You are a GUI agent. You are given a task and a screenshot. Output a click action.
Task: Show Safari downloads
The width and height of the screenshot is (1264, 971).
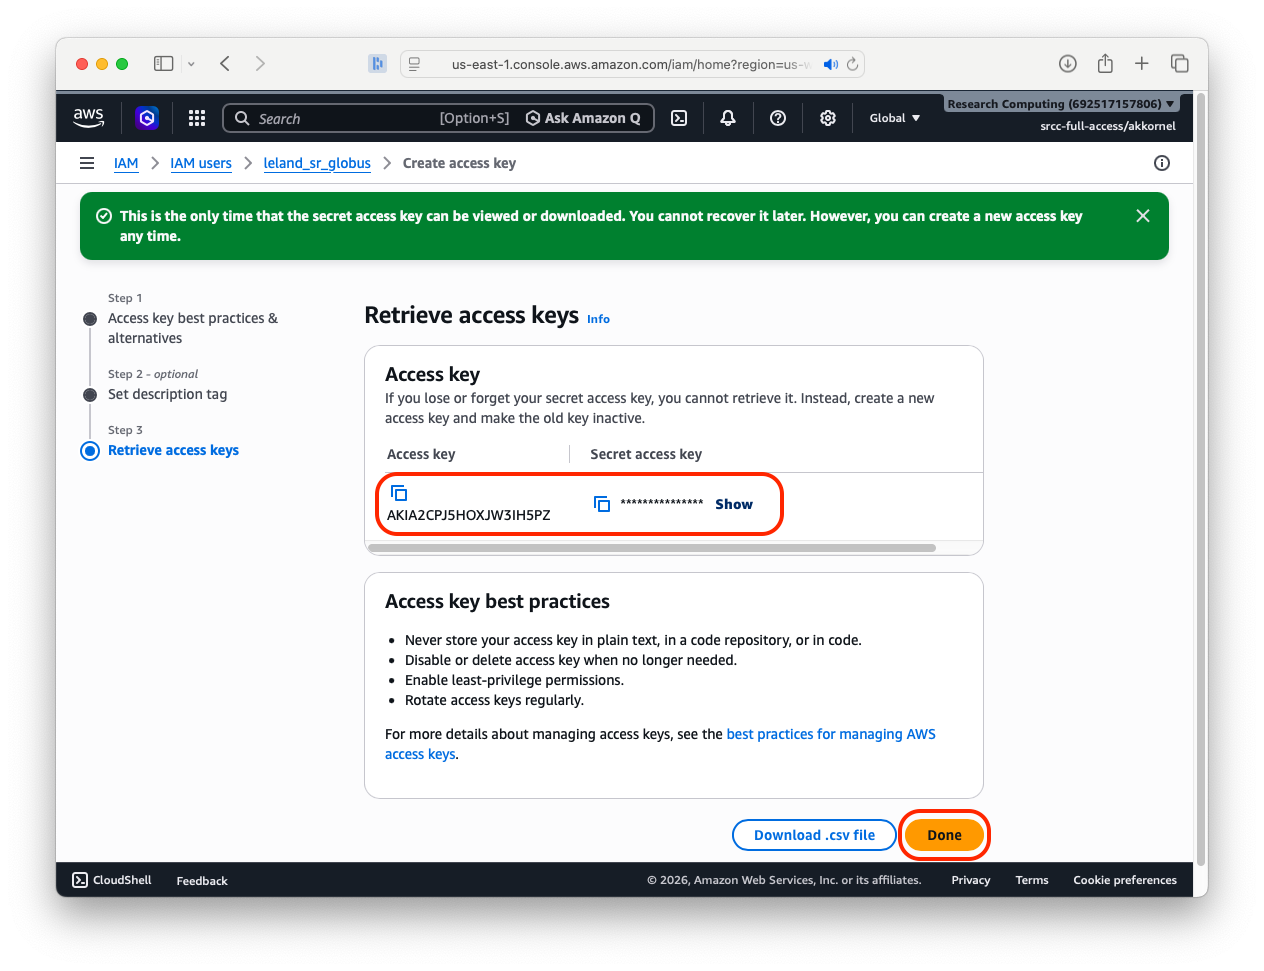point(1068,64)
